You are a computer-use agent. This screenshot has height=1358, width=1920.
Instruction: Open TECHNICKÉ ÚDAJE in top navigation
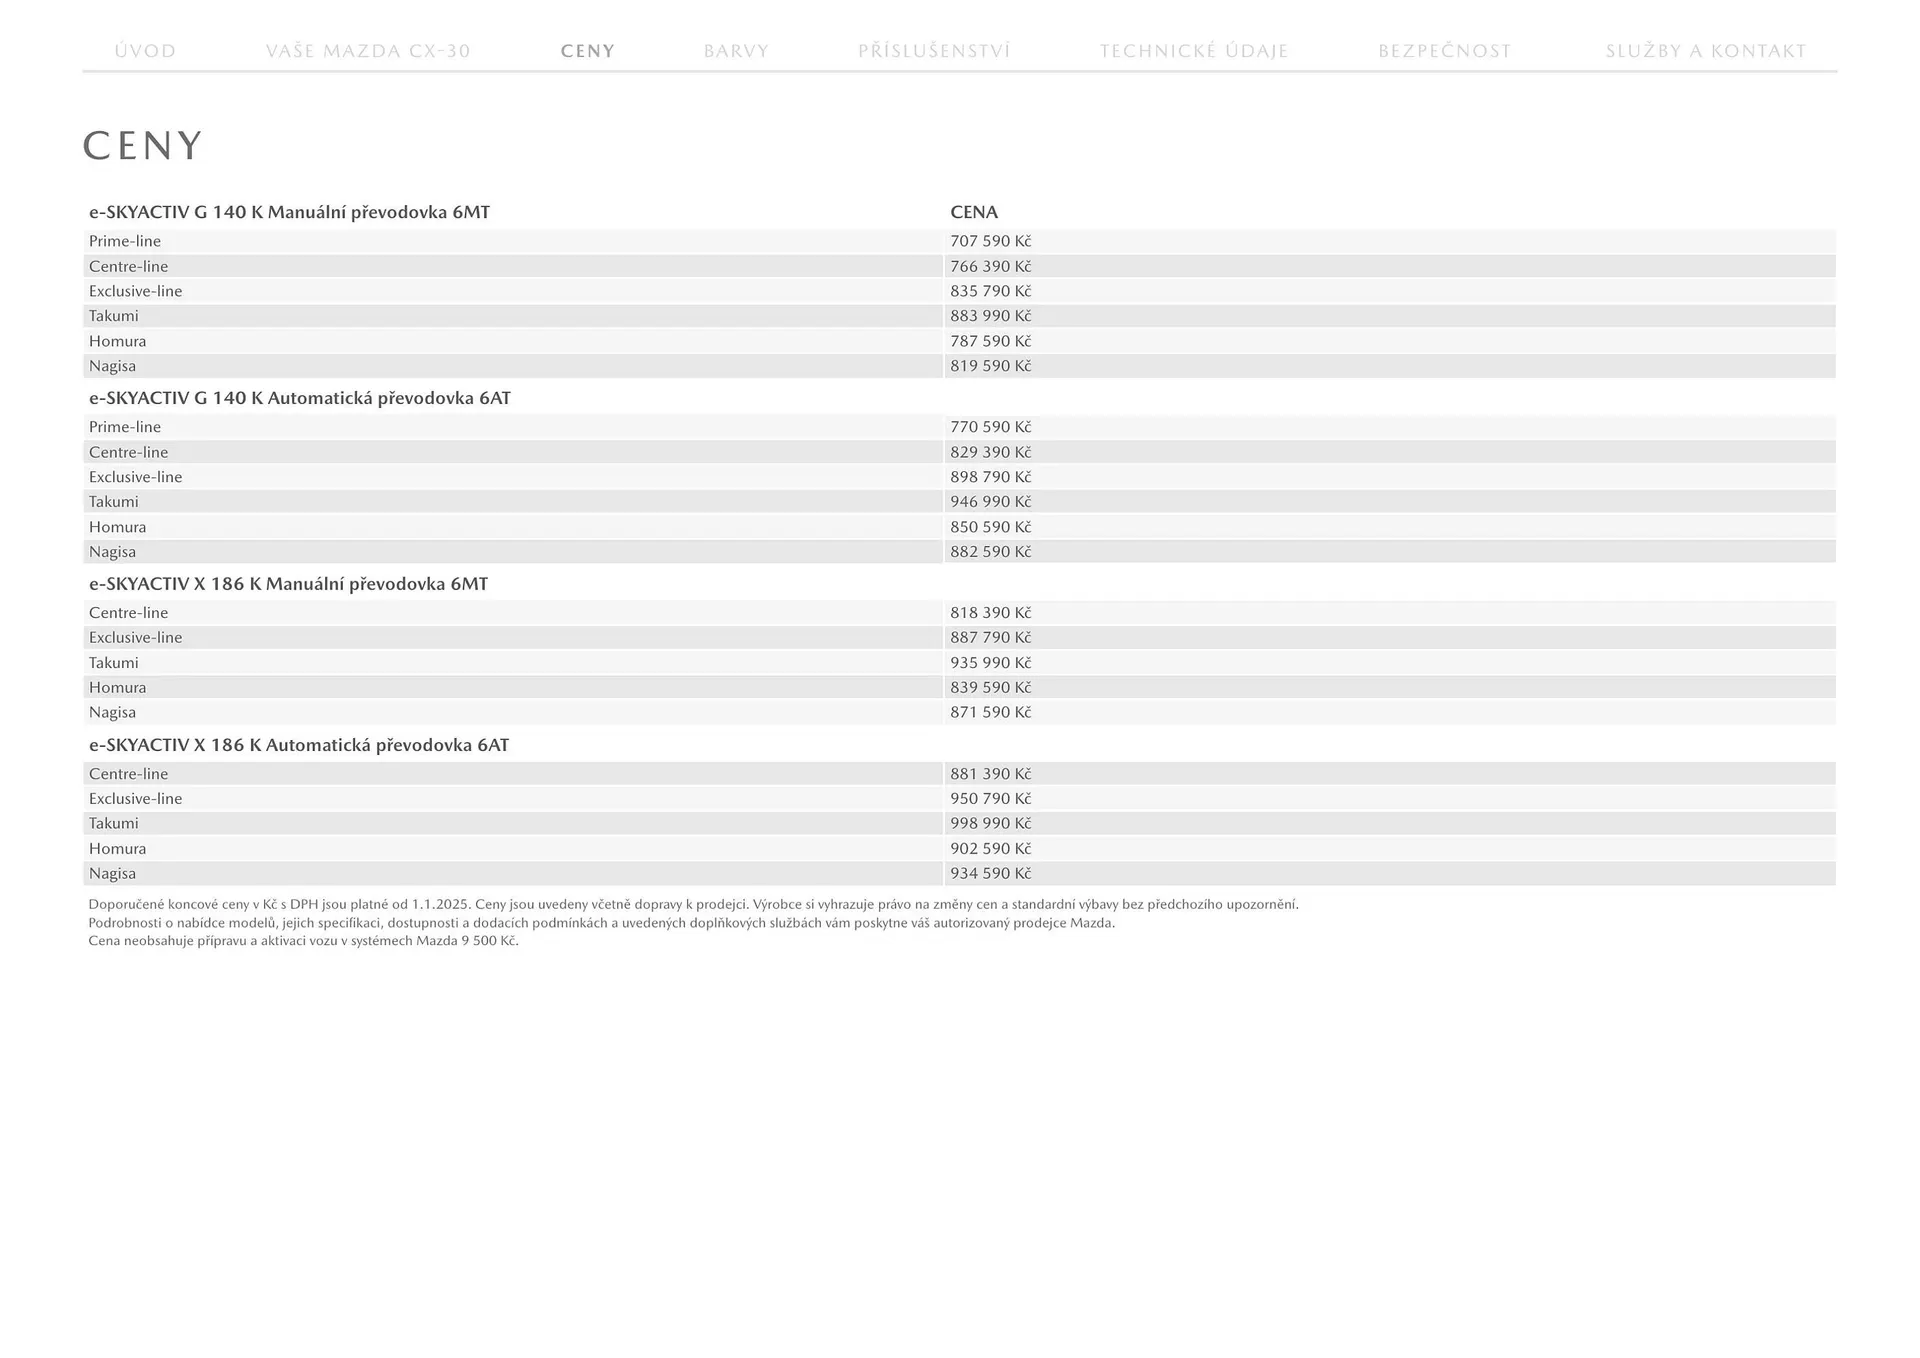[1194, 51]
